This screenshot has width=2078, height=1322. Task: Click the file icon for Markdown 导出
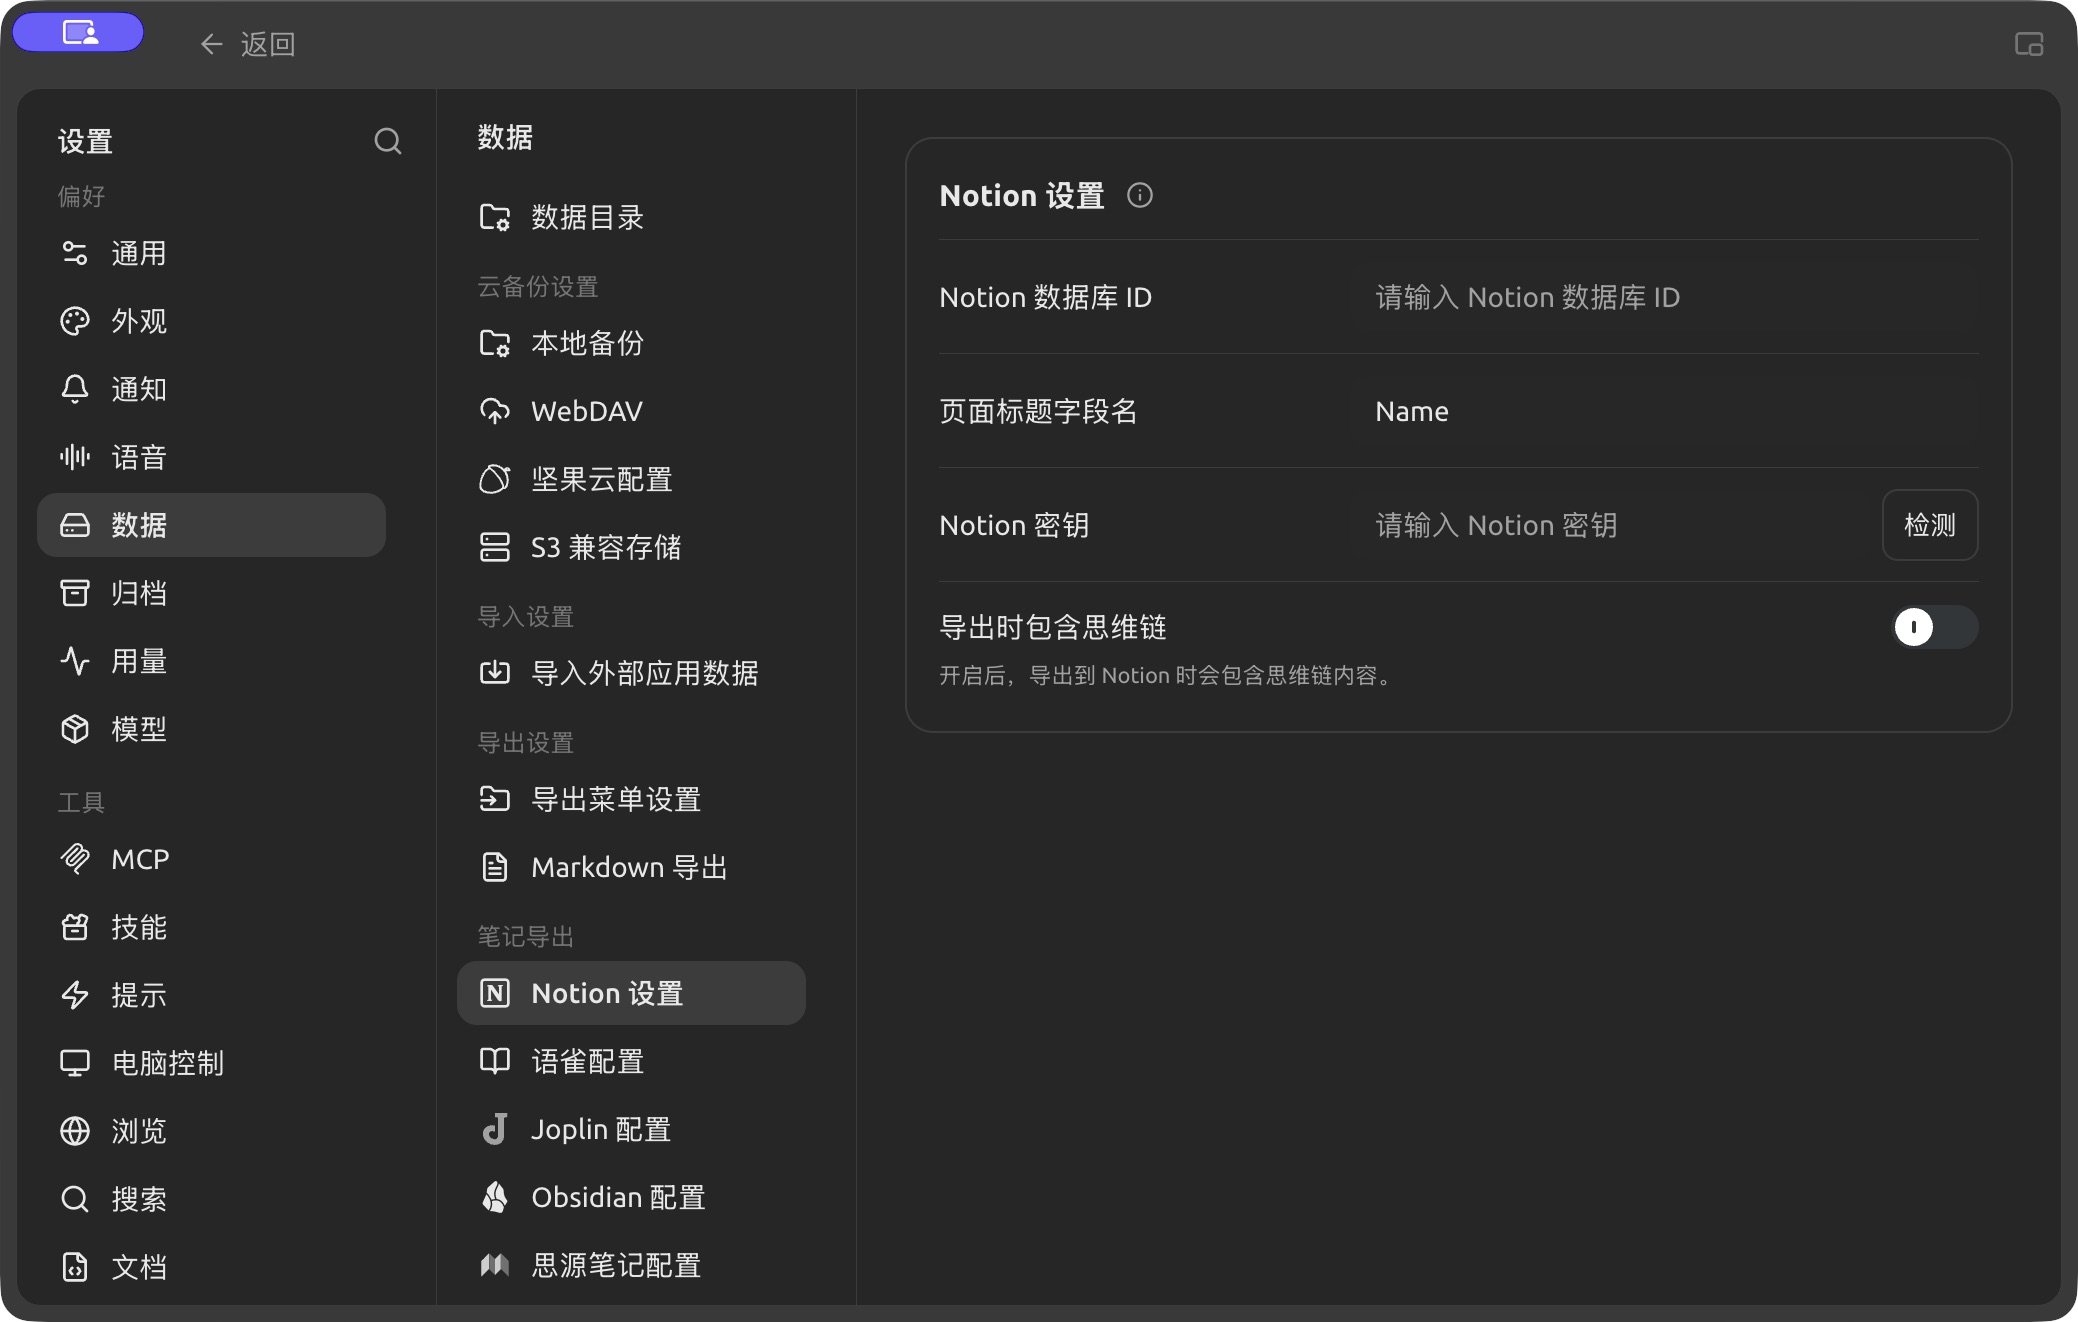coord(495,867)
